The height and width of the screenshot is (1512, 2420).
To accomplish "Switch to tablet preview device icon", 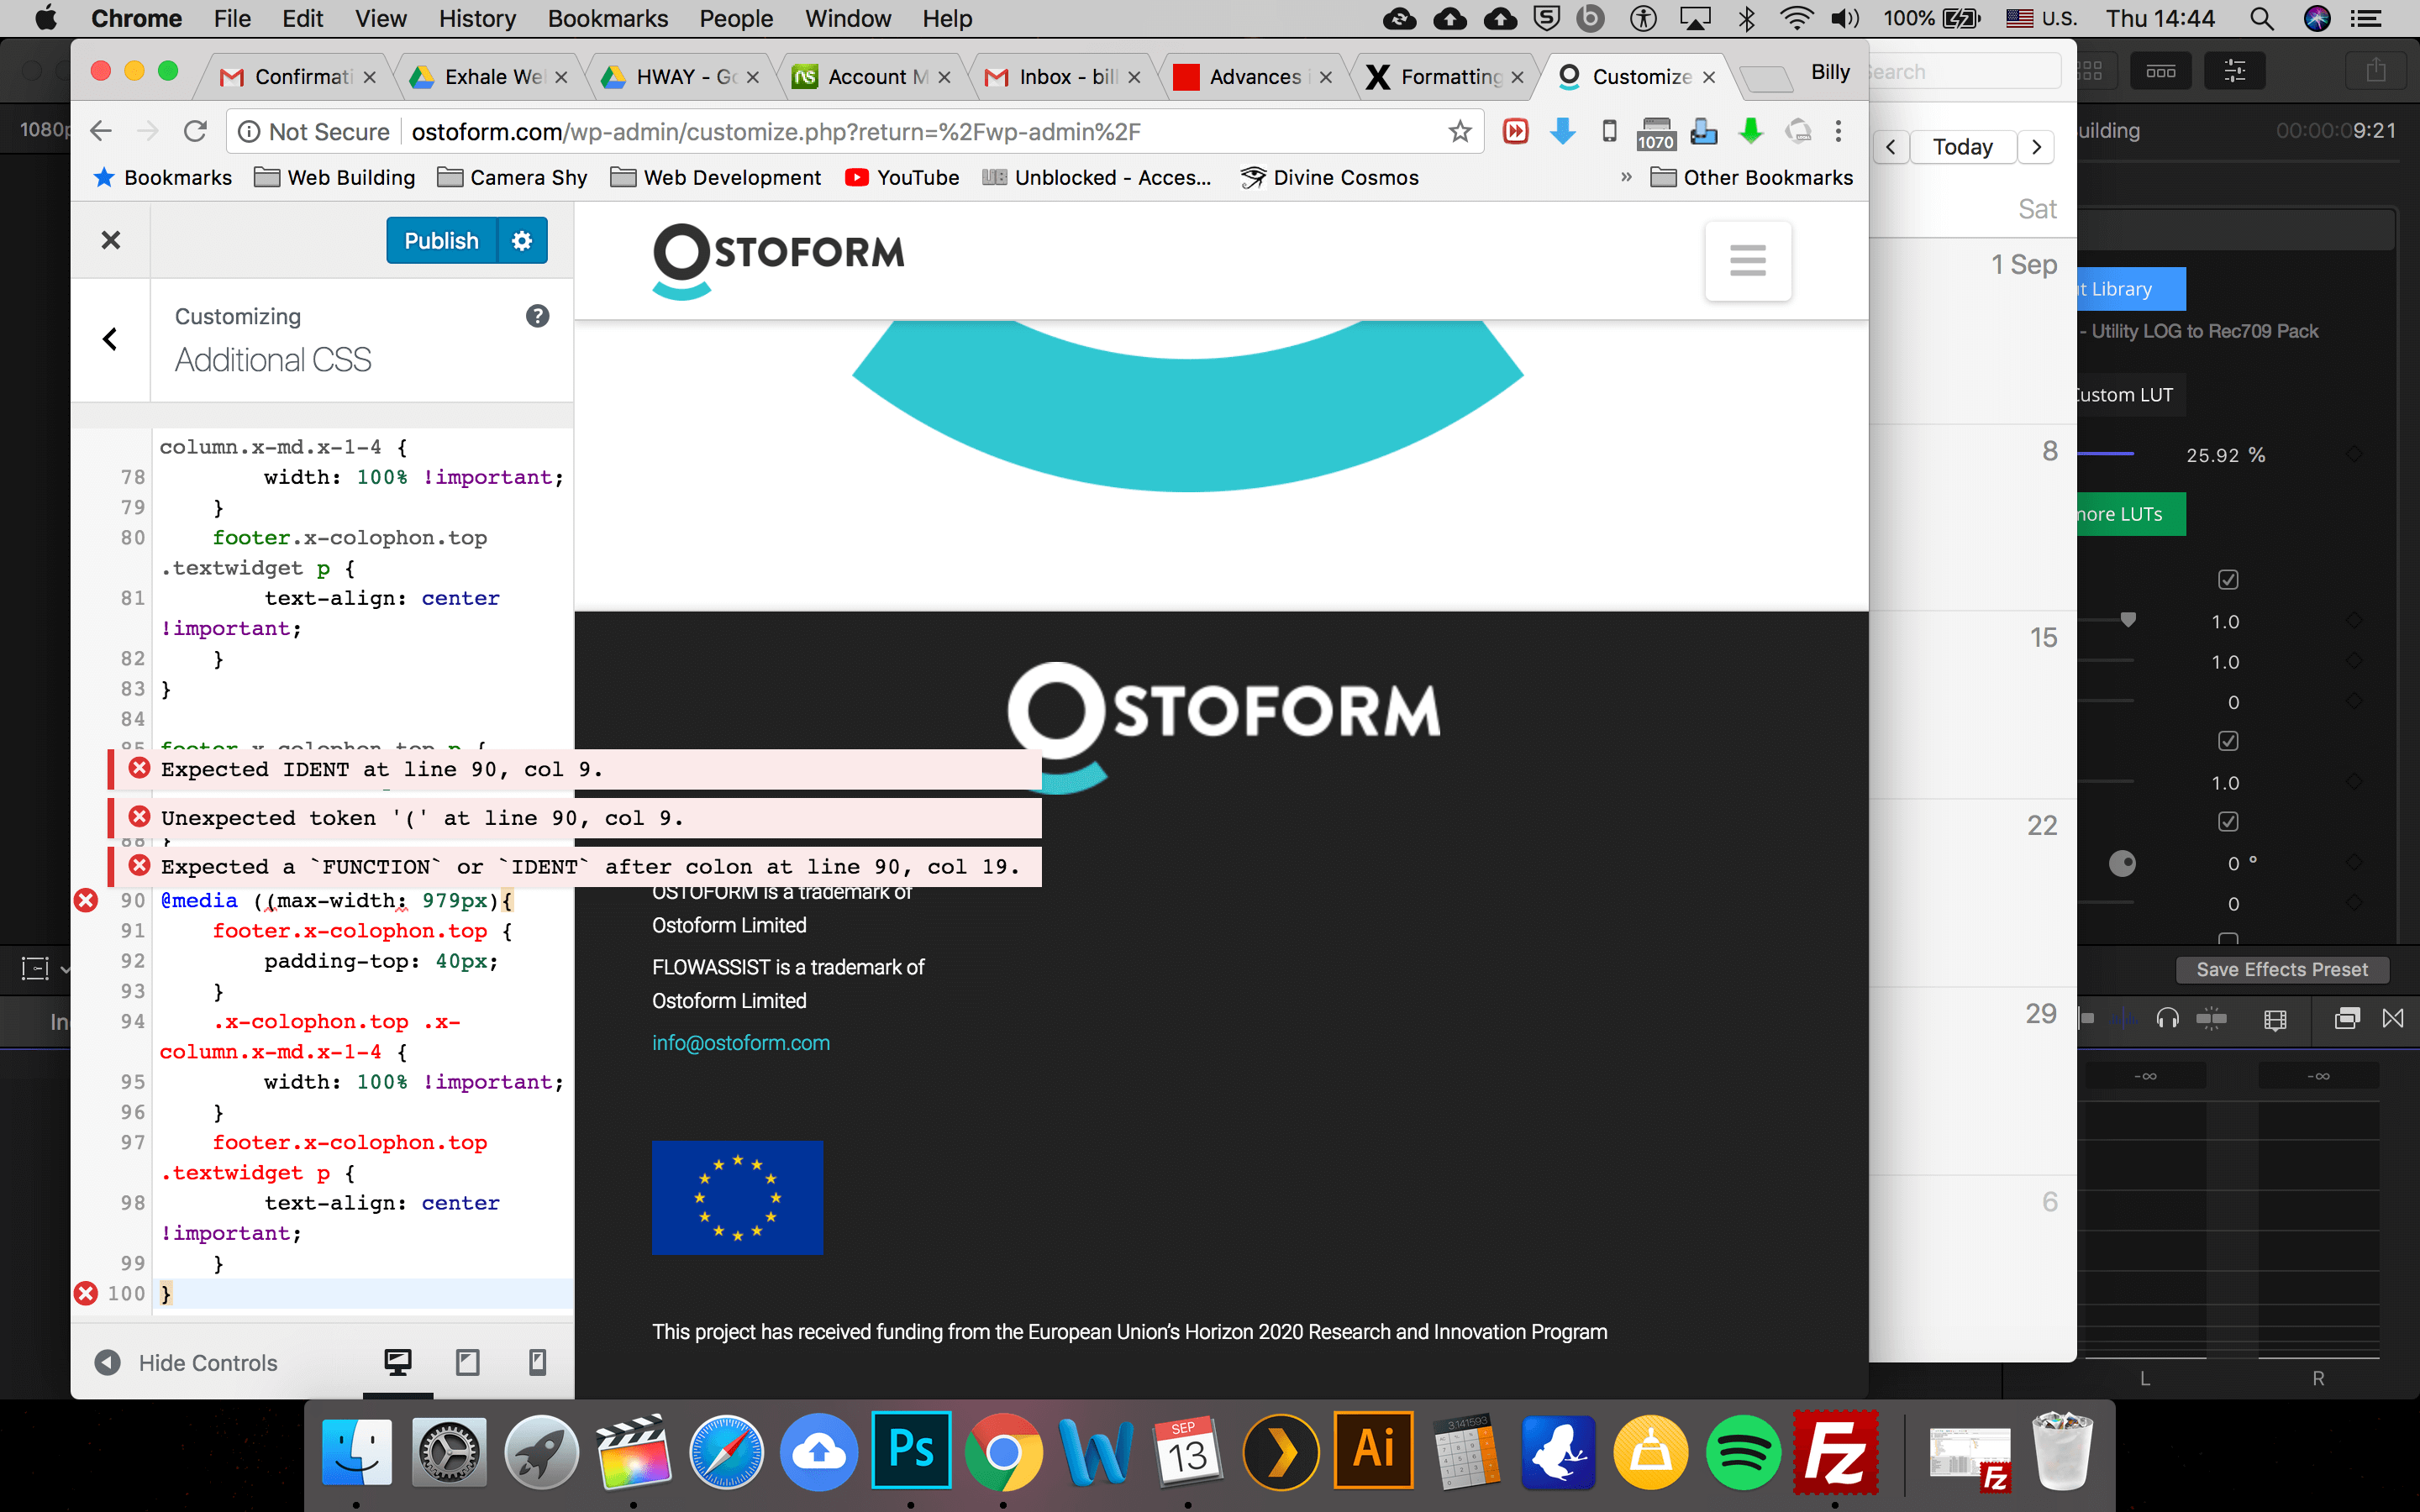I will [x=467, y=1362].
